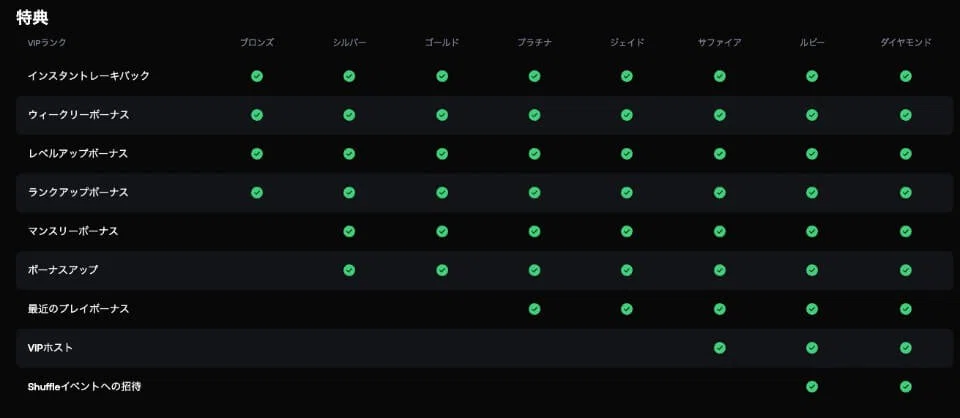Select the ダイヤモンド column header
960x418 pixels.
(x=905, y=43)
